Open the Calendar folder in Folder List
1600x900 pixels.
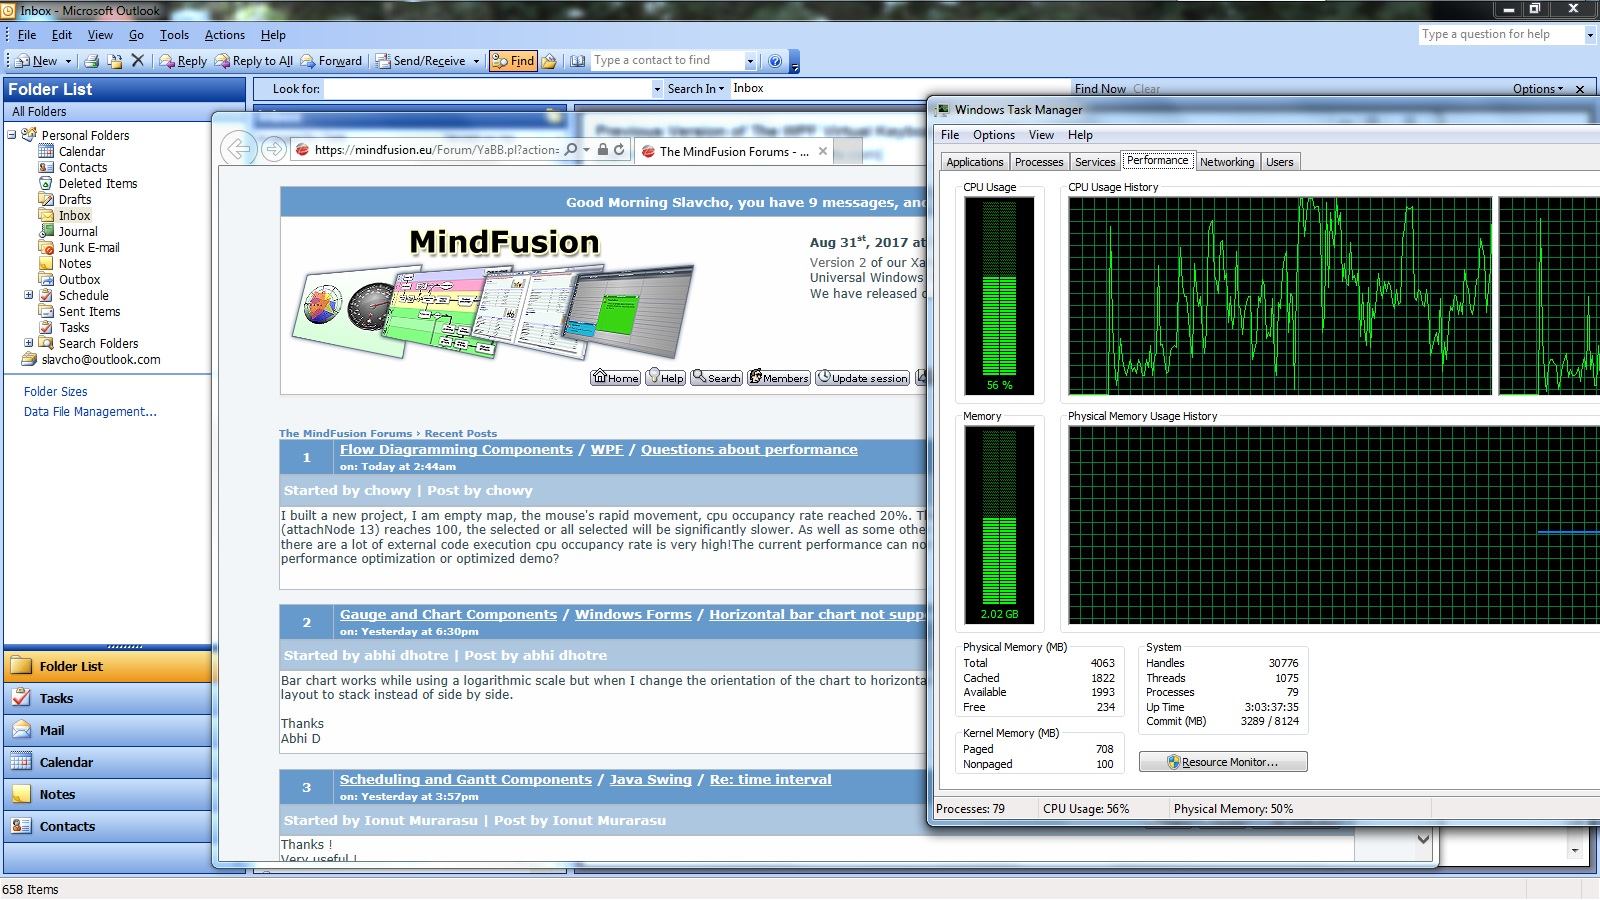[x=81, y=152]
